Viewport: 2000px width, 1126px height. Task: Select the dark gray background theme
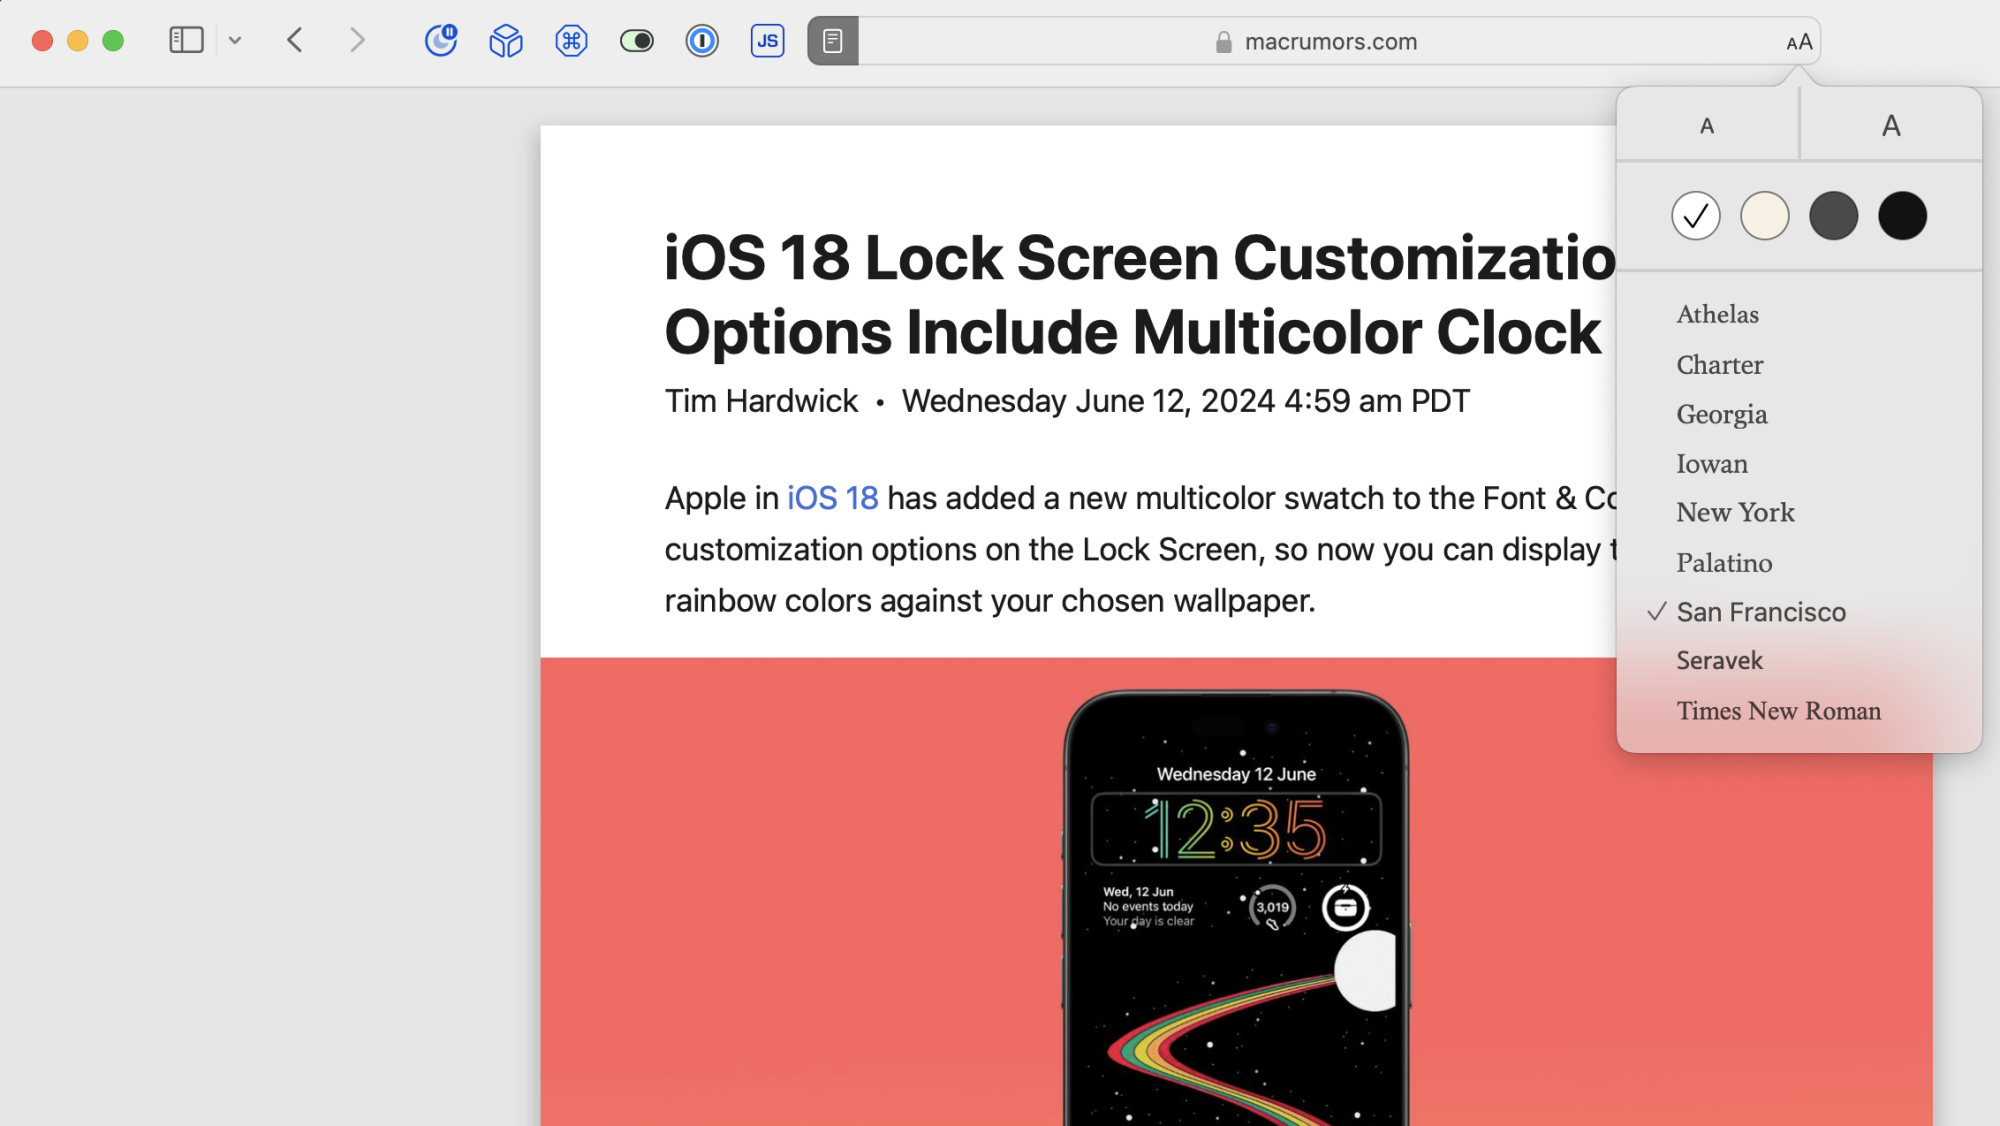pyautogui.click(x=1834, y=216)
